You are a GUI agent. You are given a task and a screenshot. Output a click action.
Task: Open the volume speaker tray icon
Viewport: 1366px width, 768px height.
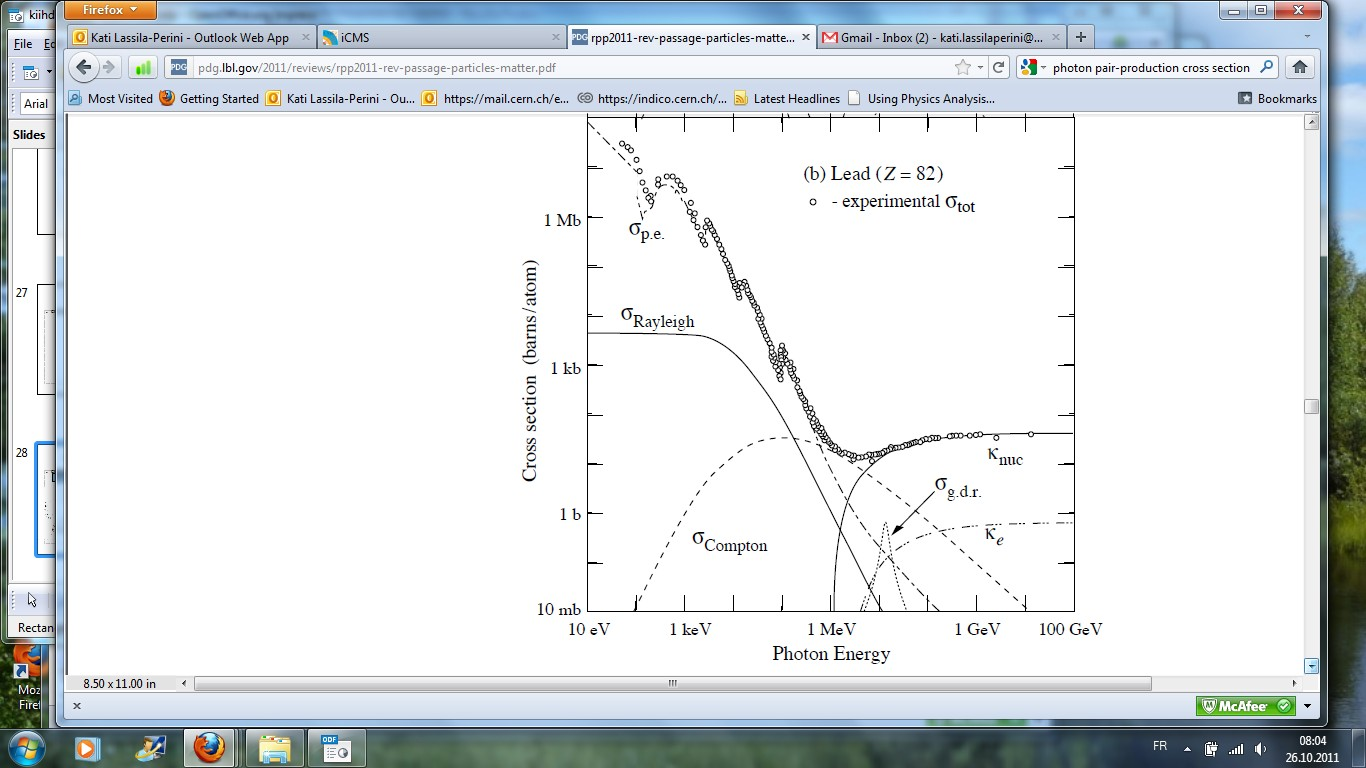tap(1260, 748)
